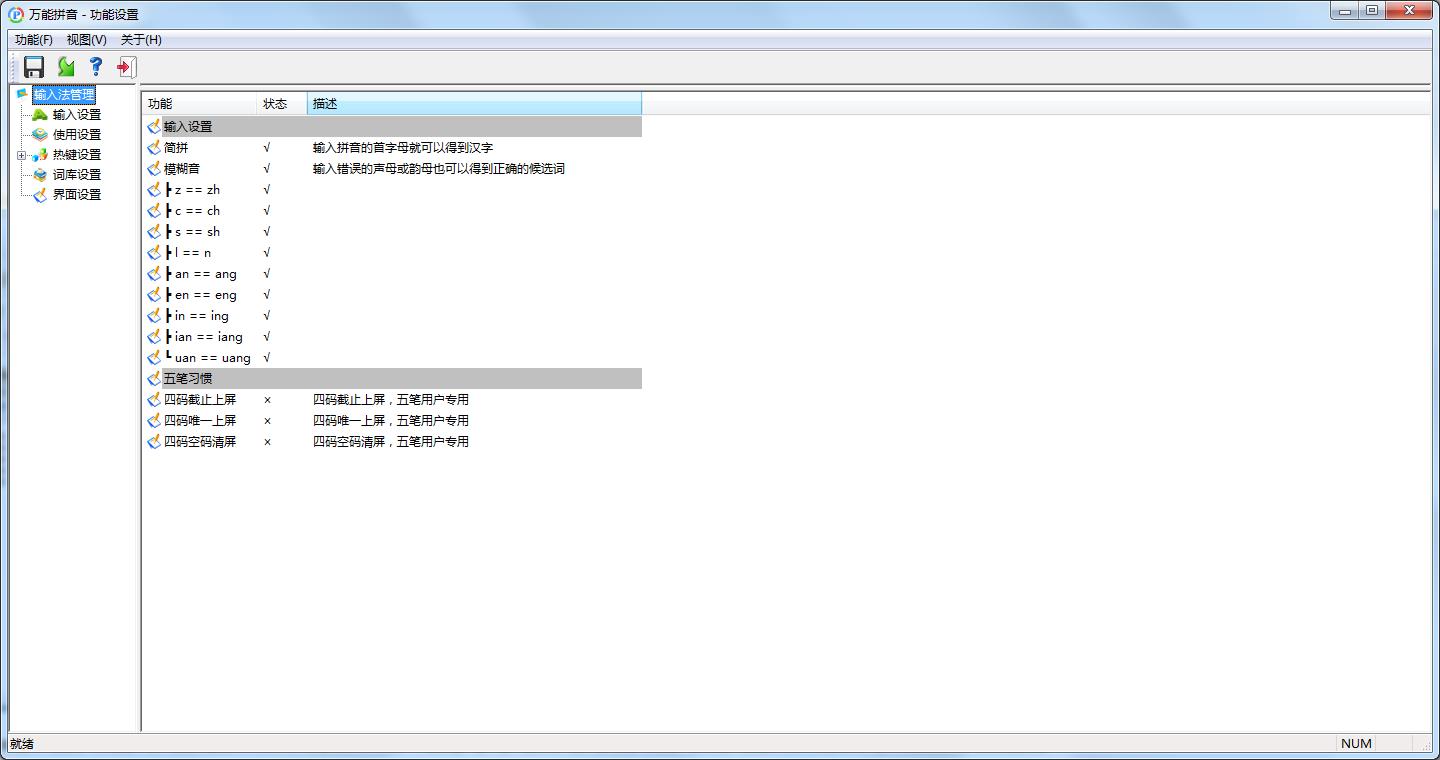Click the pencil icon on in == ing row
The width and height of the screenshot is (1440, 760).
[154, 315]
